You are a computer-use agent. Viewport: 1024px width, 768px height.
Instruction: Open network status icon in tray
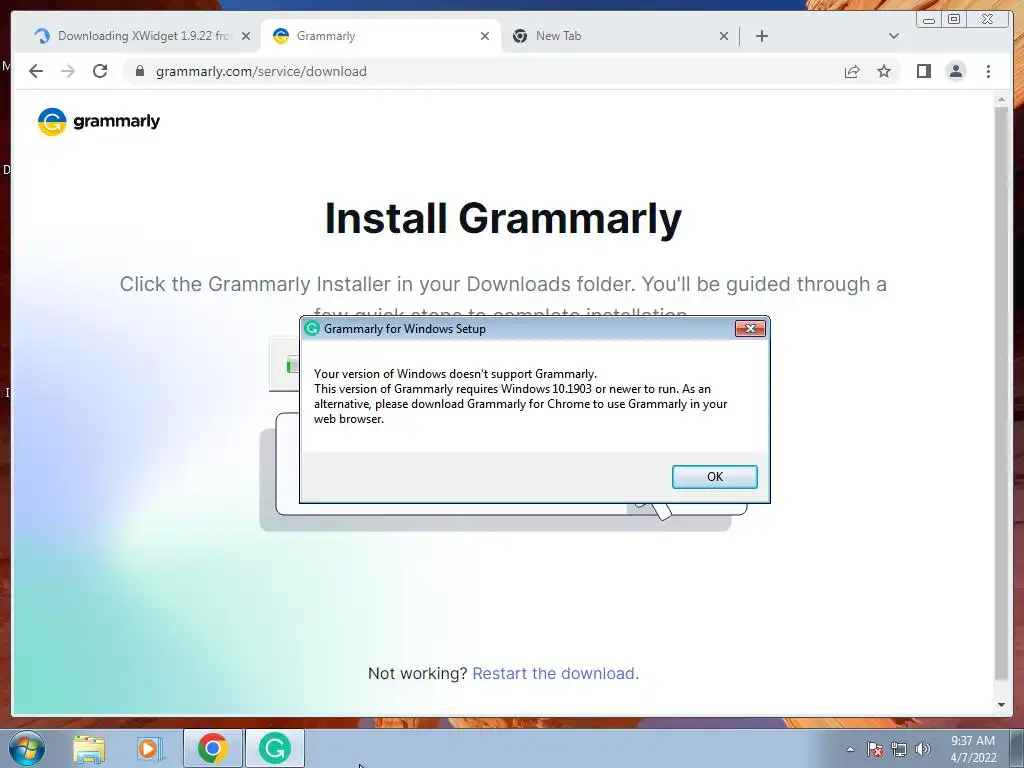[x=899, y=749]
